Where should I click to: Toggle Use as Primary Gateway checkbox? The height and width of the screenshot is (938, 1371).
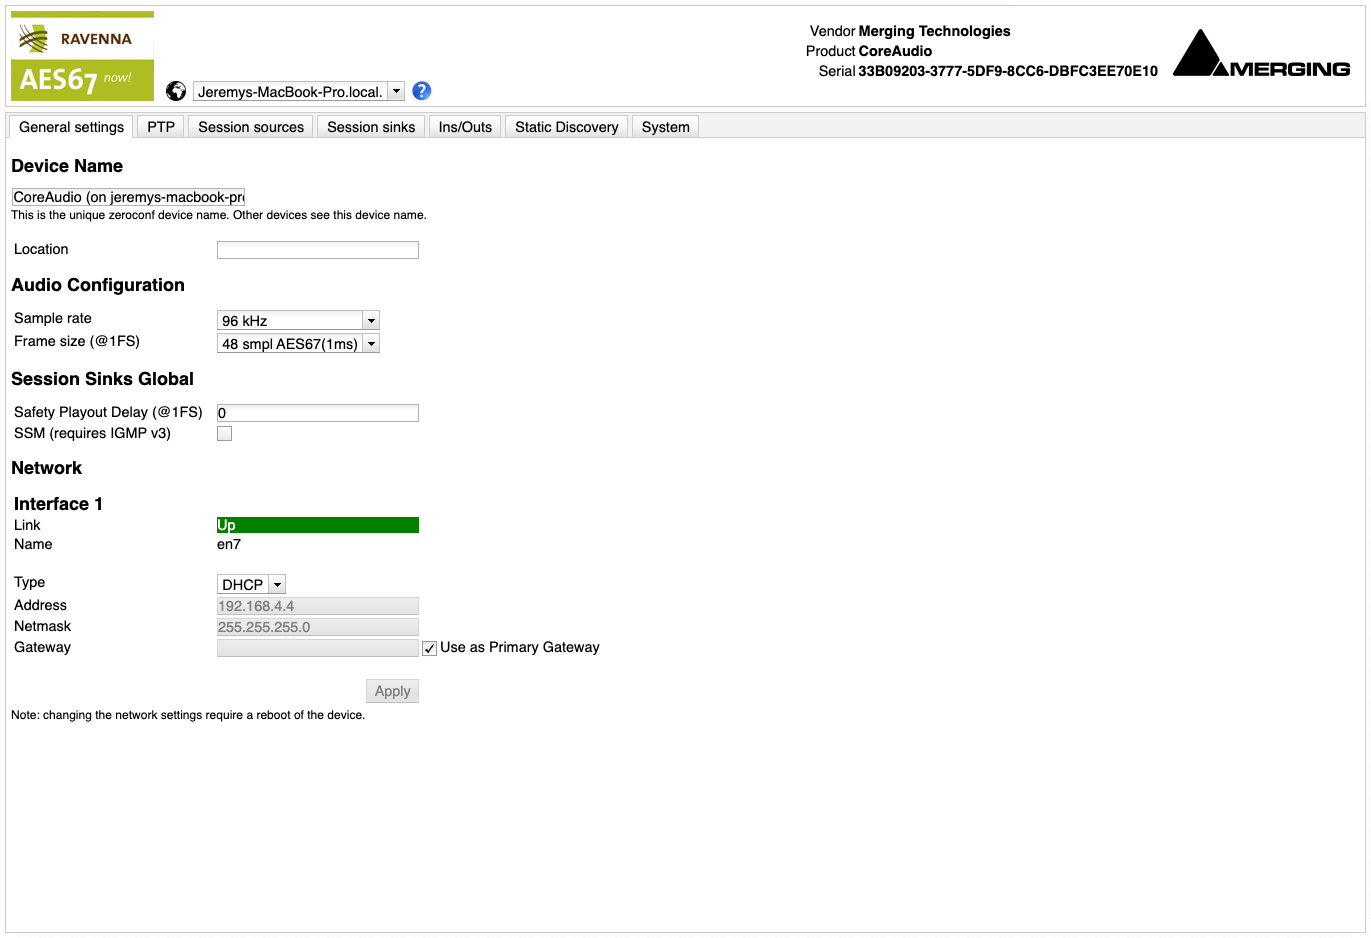point(430,649)
